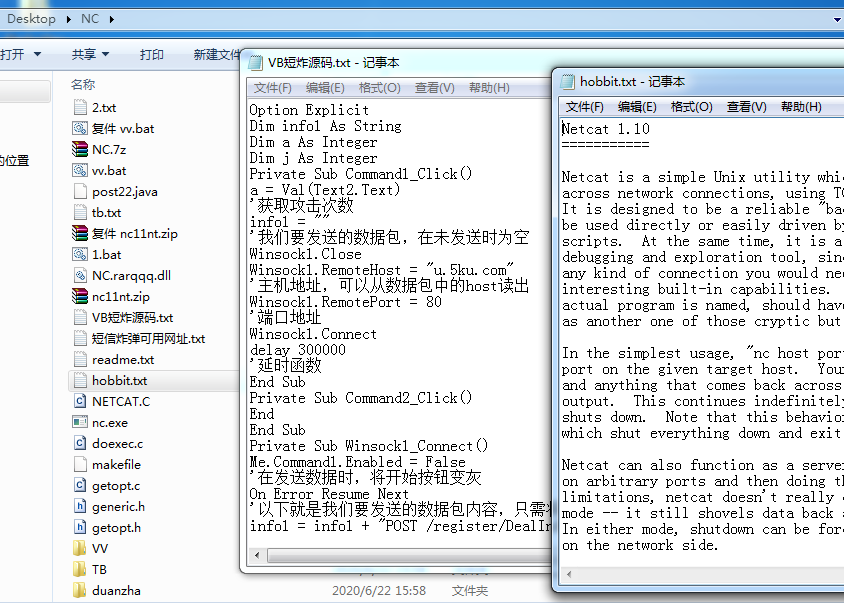This screenshot has width=844, height=603.
Task: Select the doexec.c source file icon
Action: pyautogui.click(x=80, y=443)
